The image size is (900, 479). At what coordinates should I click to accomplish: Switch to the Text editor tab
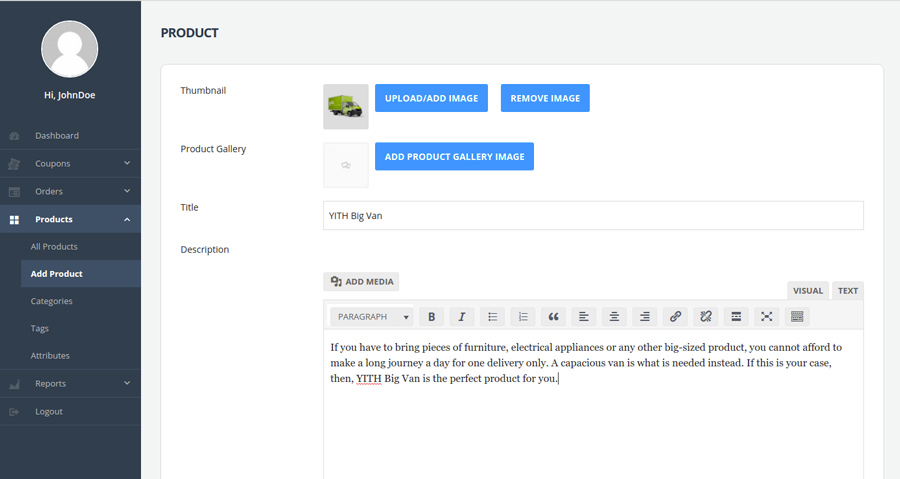coord(847,291)
